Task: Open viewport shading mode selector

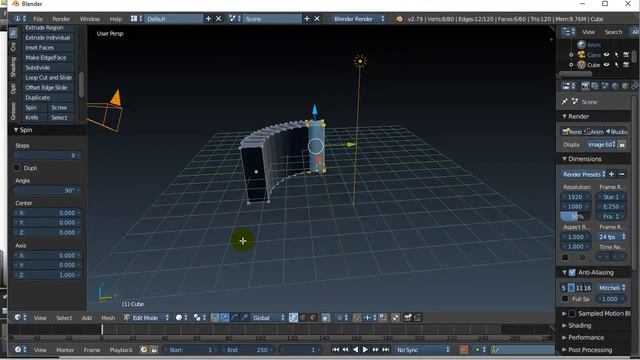Action: [x=182, y=317]
